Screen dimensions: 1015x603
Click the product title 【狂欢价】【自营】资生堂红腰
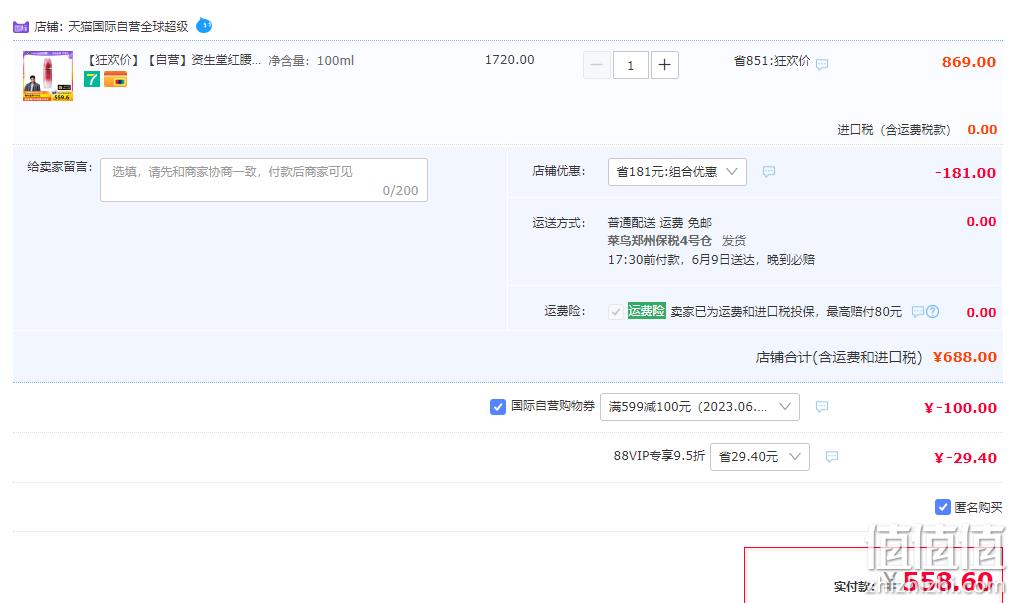coord(173,60)
